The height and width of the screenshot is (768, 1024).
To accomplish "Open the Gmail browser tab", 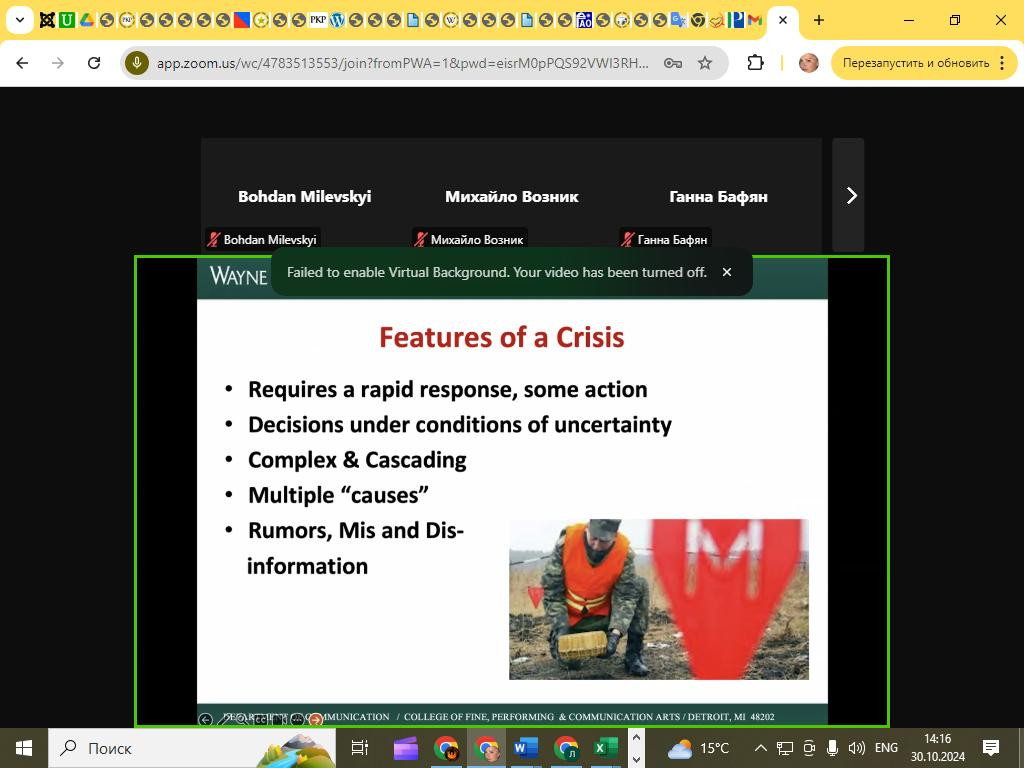I will click(x=755, y=20).
